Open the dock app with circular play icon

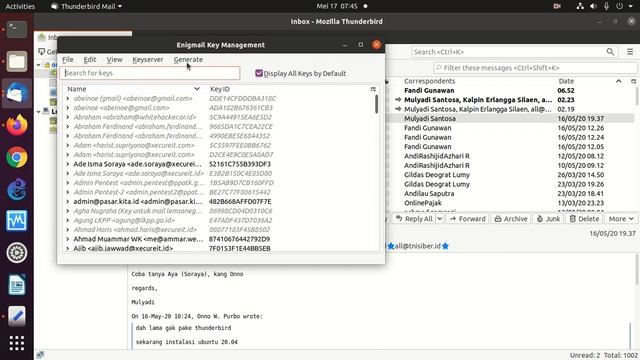17,253
